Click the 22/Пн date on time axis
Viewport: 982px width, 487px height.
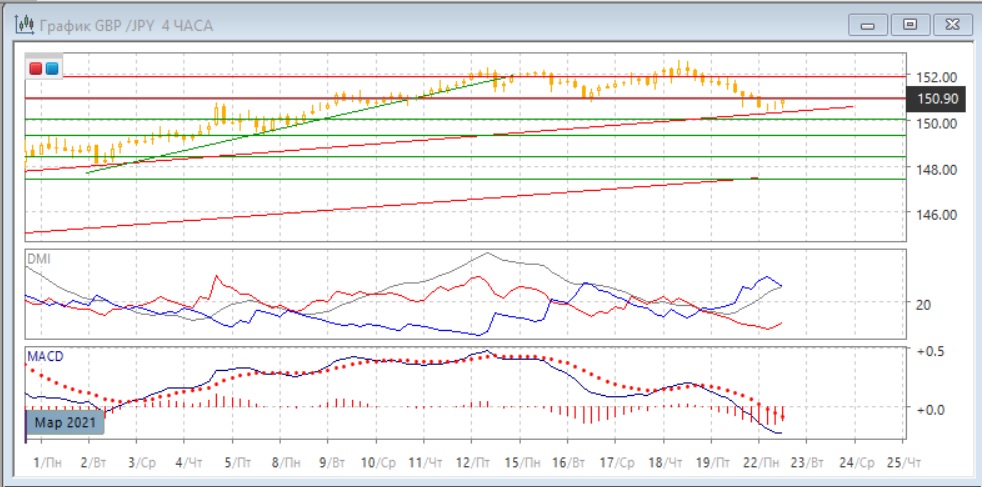[763, 464]
